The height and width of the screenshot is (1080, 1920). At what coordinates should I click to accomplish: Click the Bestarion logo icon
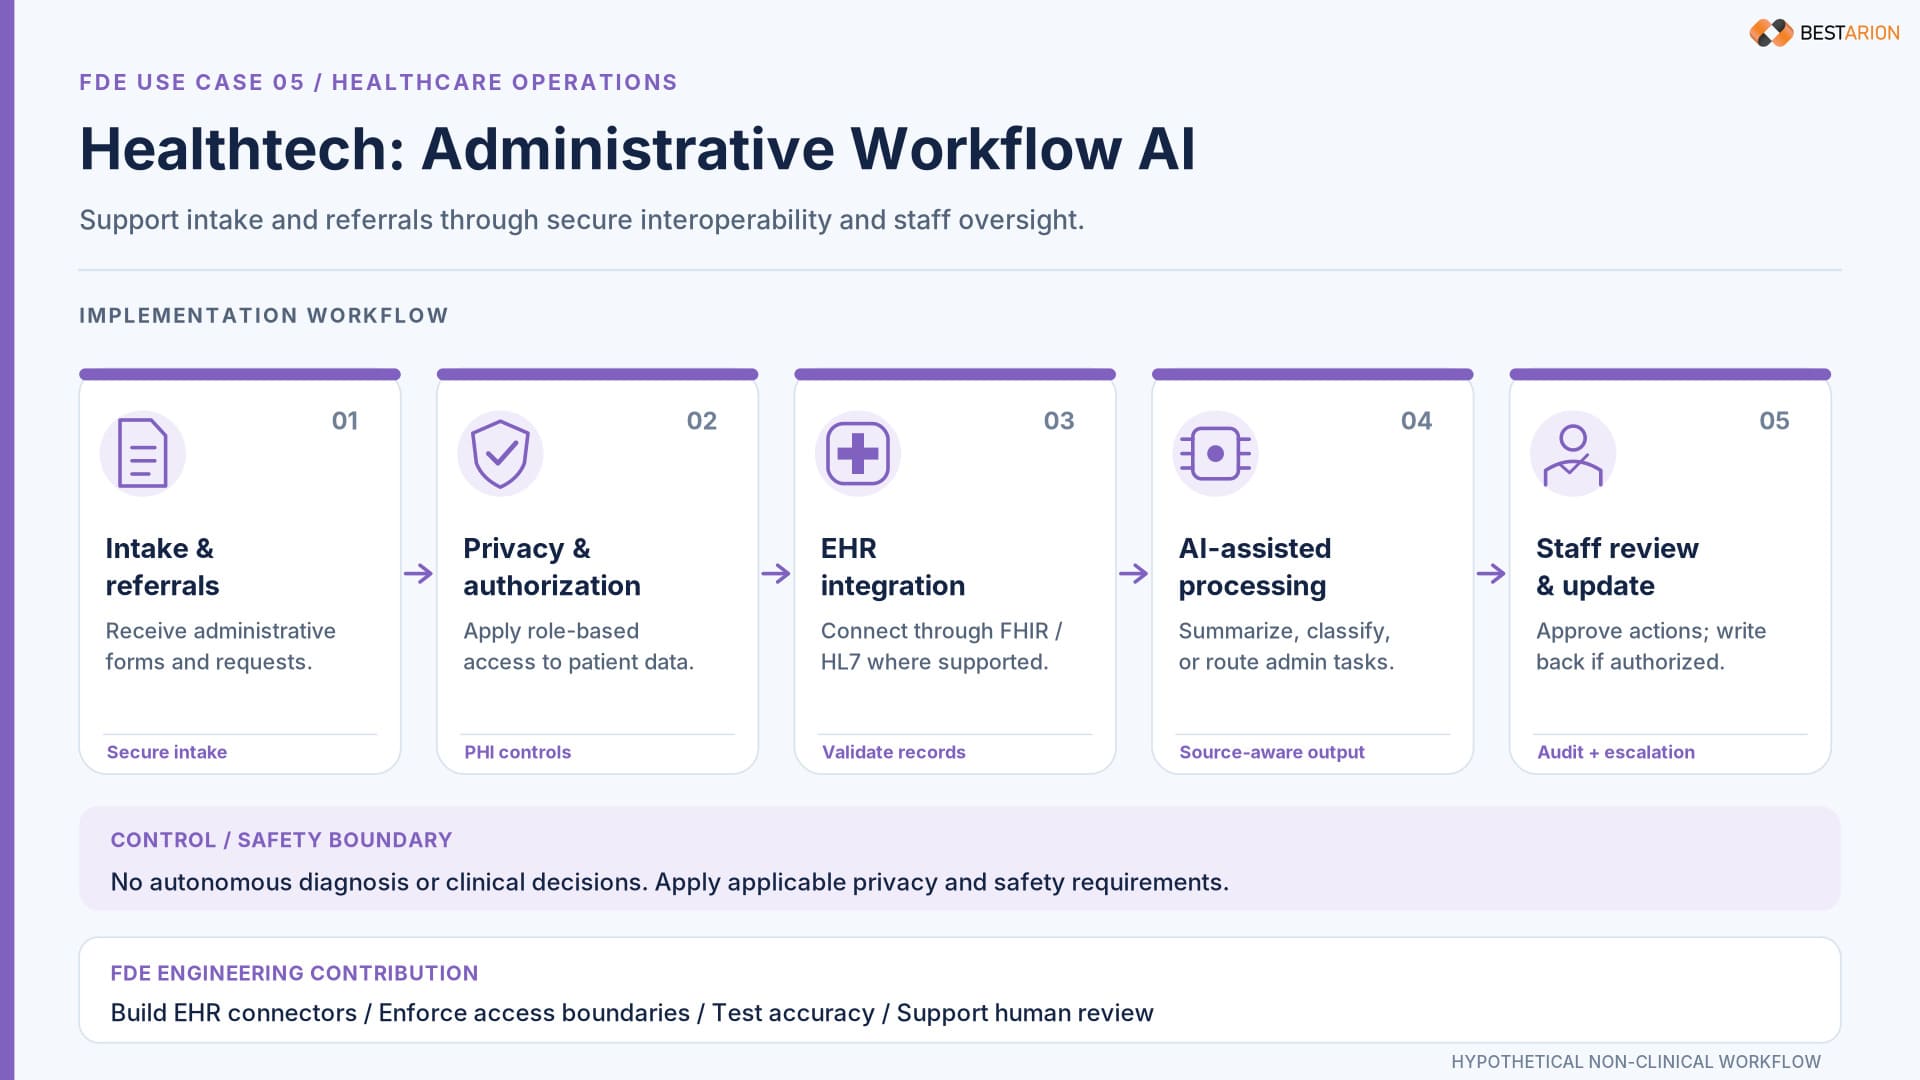(1771, 33)
